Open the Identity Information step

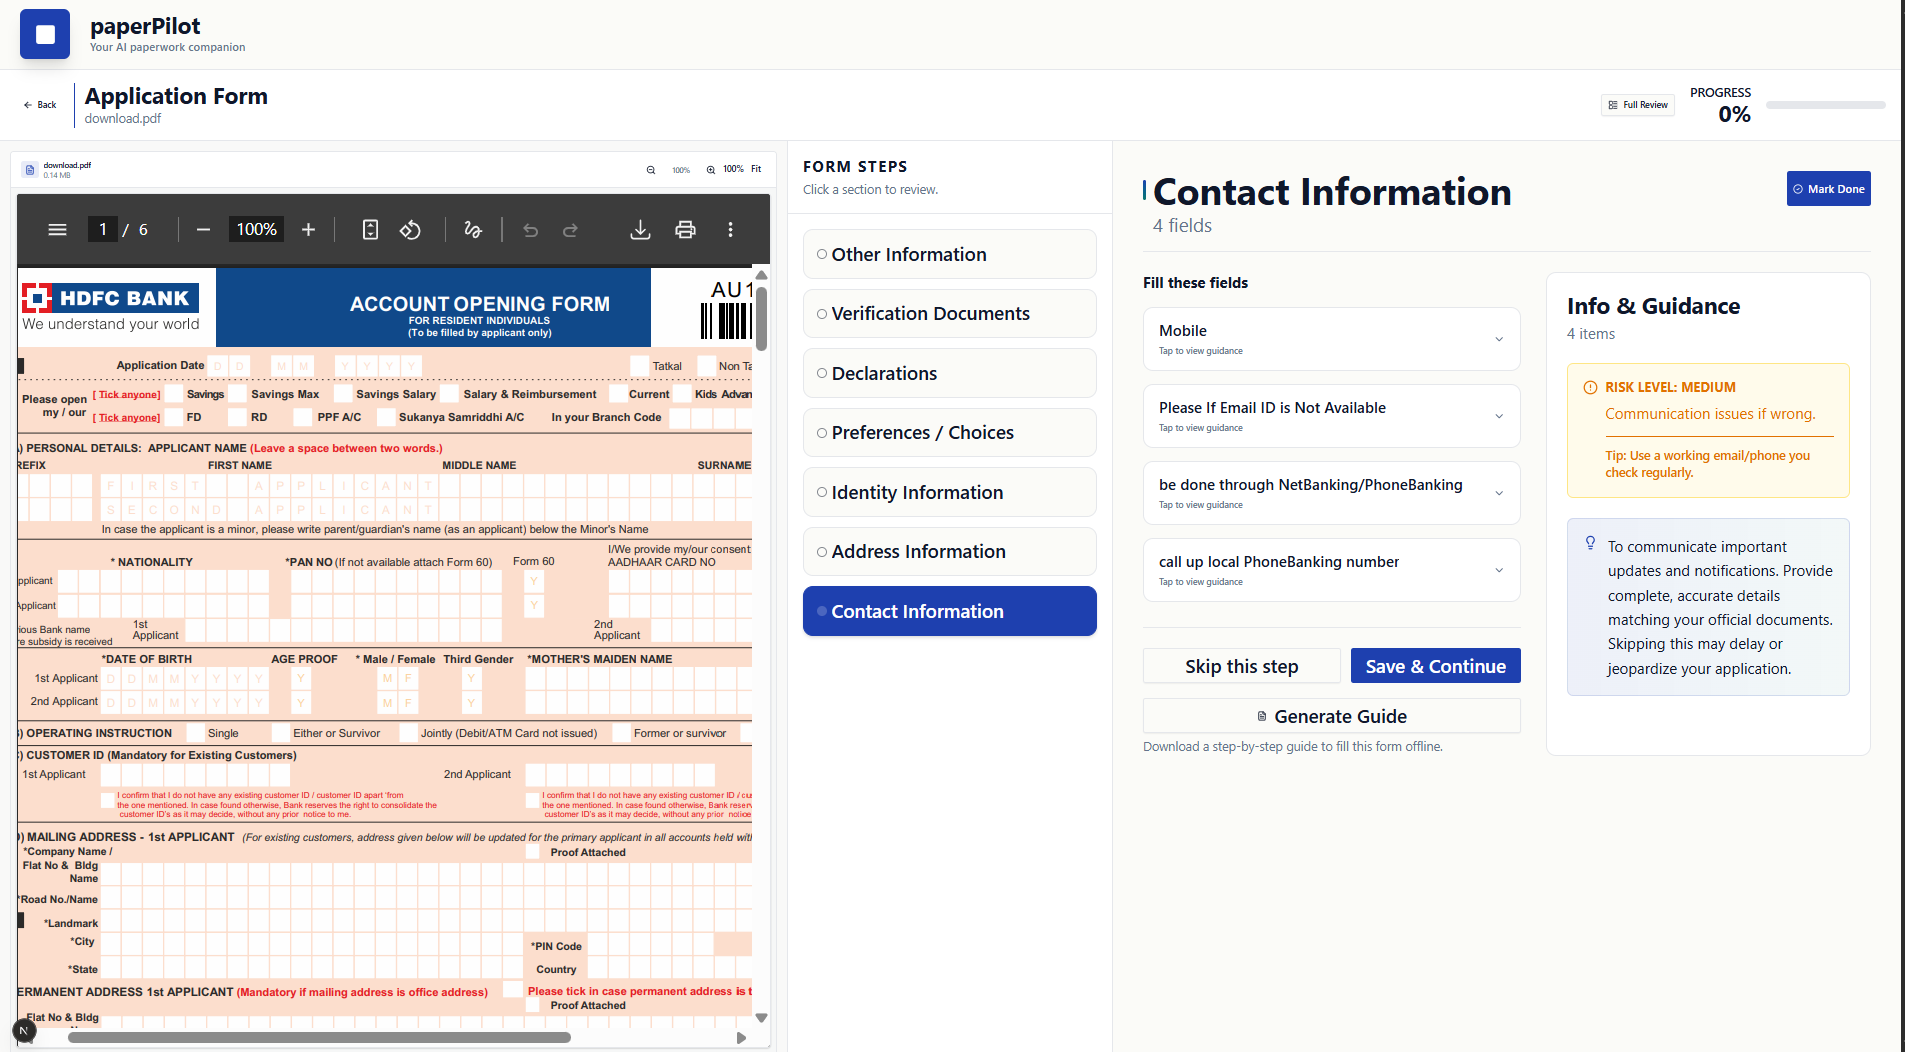click(x=949, y=492)
